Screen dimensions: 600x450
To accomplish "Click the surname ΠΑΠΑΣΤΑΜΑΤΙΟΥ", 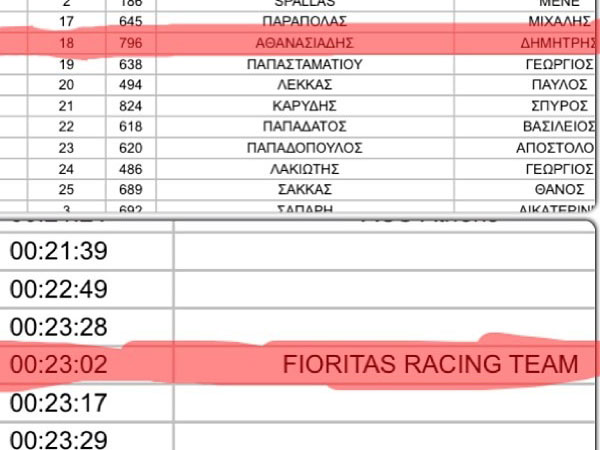I will (305, 64).
